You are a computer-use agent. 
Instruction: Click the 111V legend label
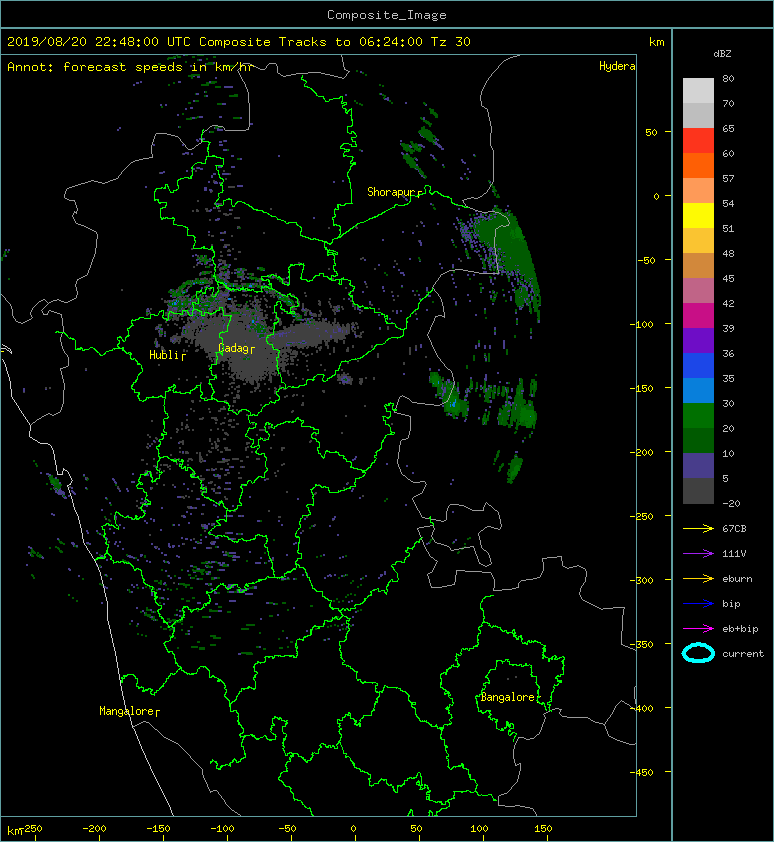pyautogui.click(x=734, y=554)
